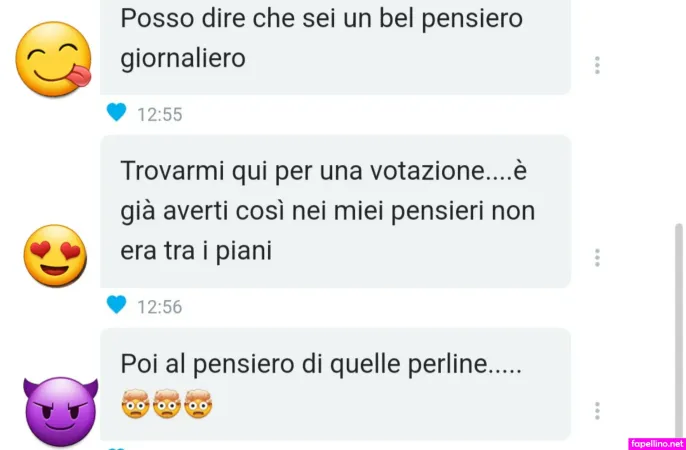Click the purple smiling devil emoji avatar

point(60,412)
